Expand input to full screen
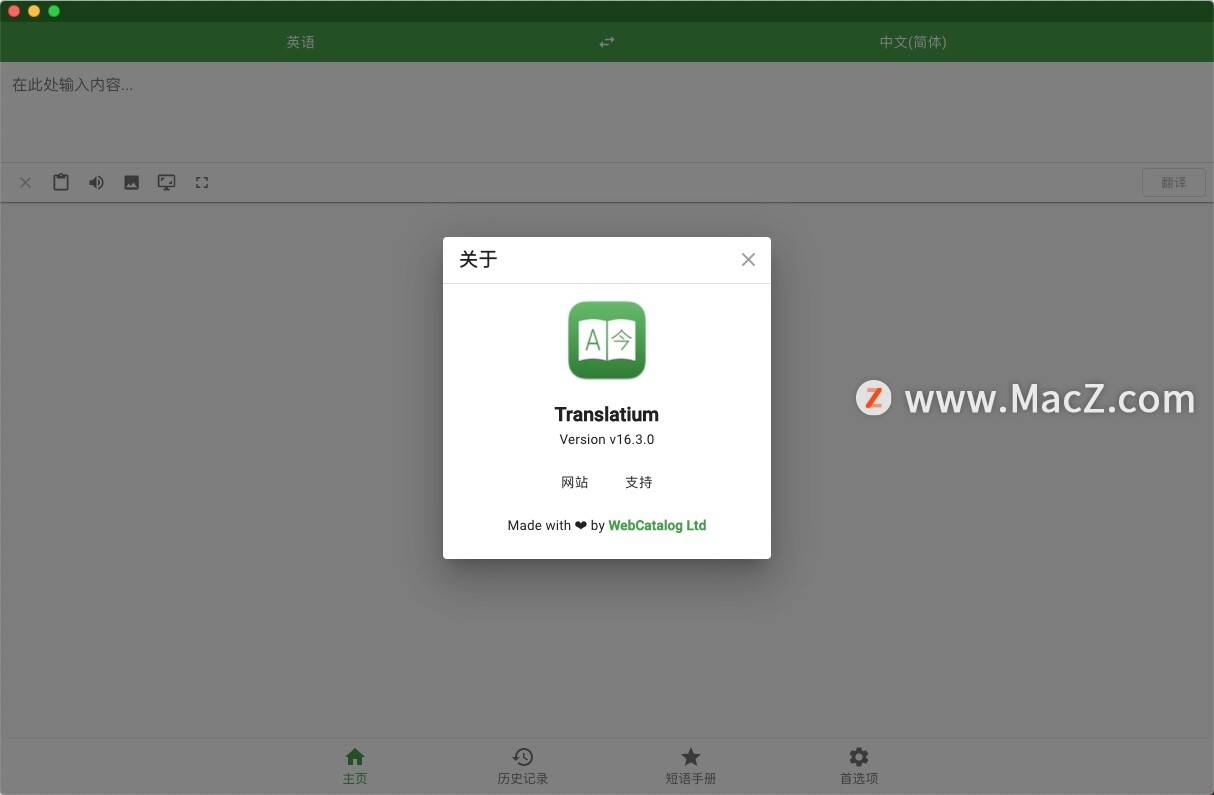The image size is (1214, 795). (x=202, y=183)
